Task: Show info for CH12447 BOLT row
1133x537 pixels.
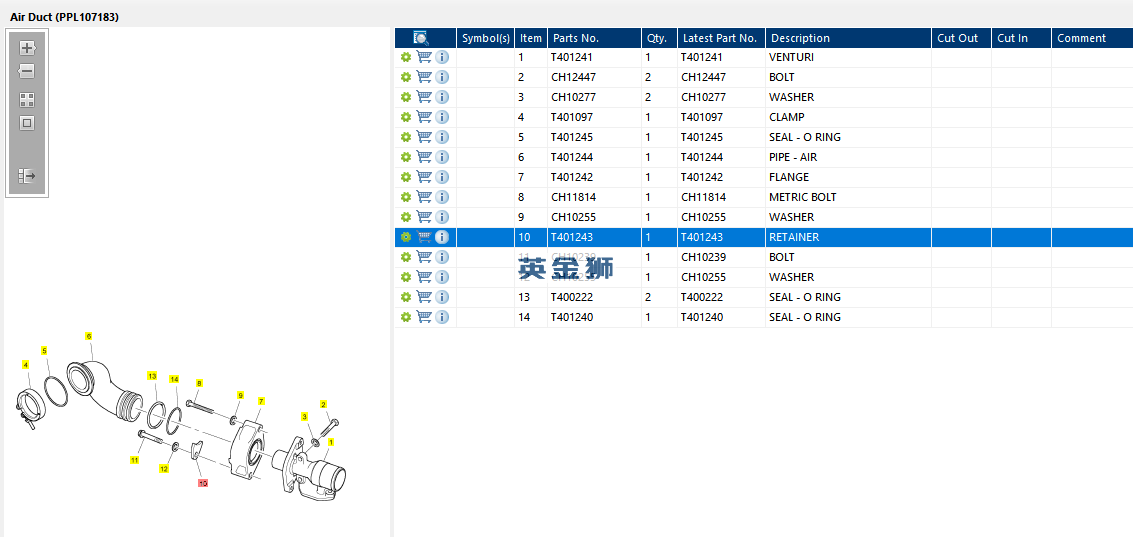Action: coord(442,77)
